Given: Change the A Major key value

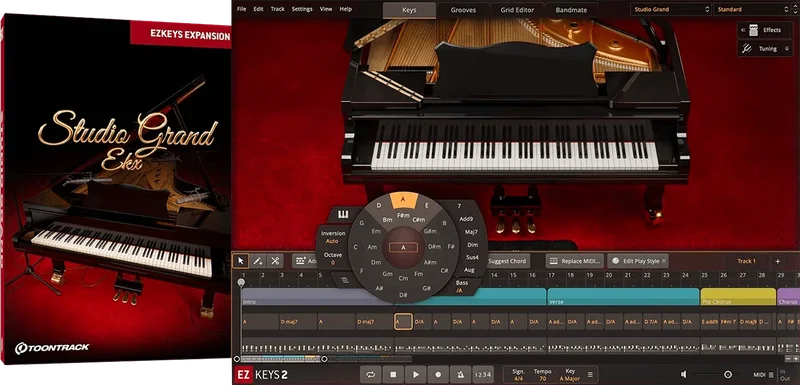Looking at the screenshot, I should pos(570,378).
